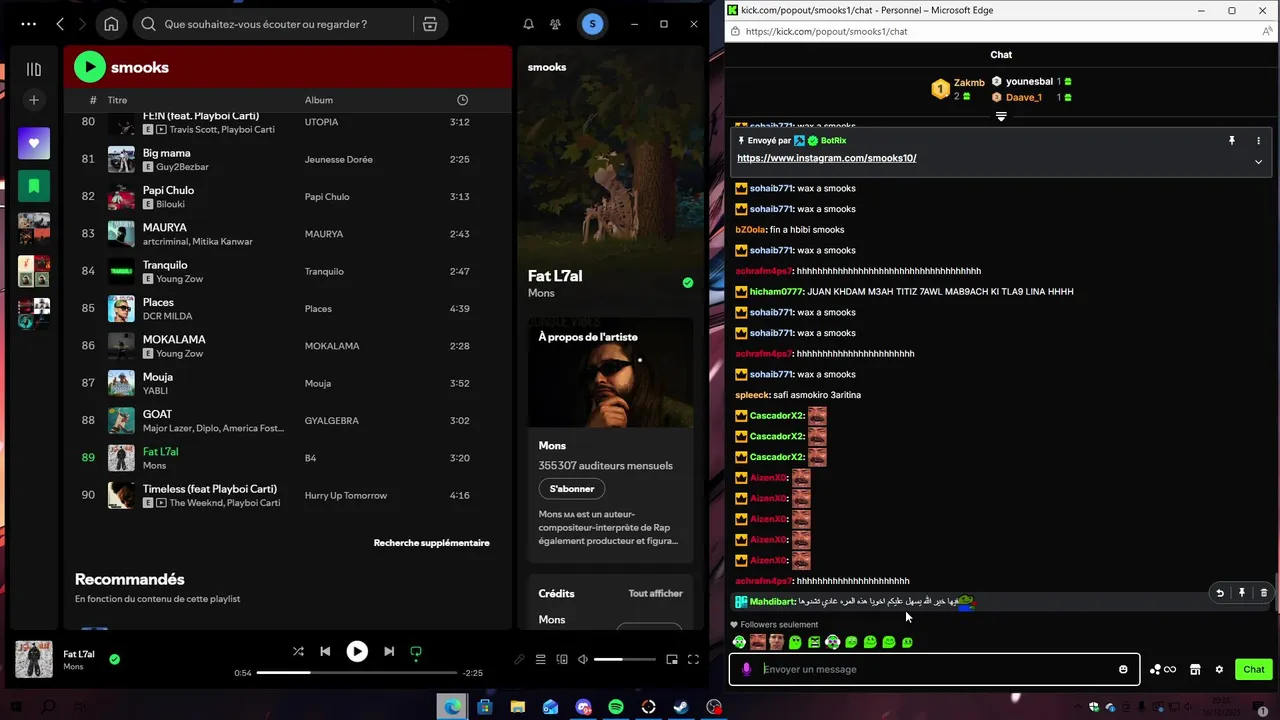Open Liked Songs heart tile in sidebar
Screen dimensions: 1280x720
[34, 143]
